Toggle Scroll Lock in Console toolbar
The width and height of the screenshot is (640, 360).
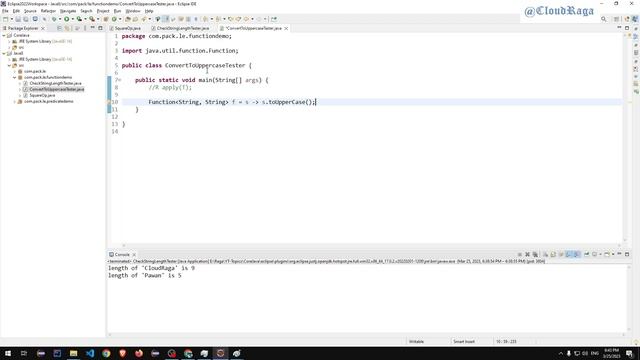point(553,254)
